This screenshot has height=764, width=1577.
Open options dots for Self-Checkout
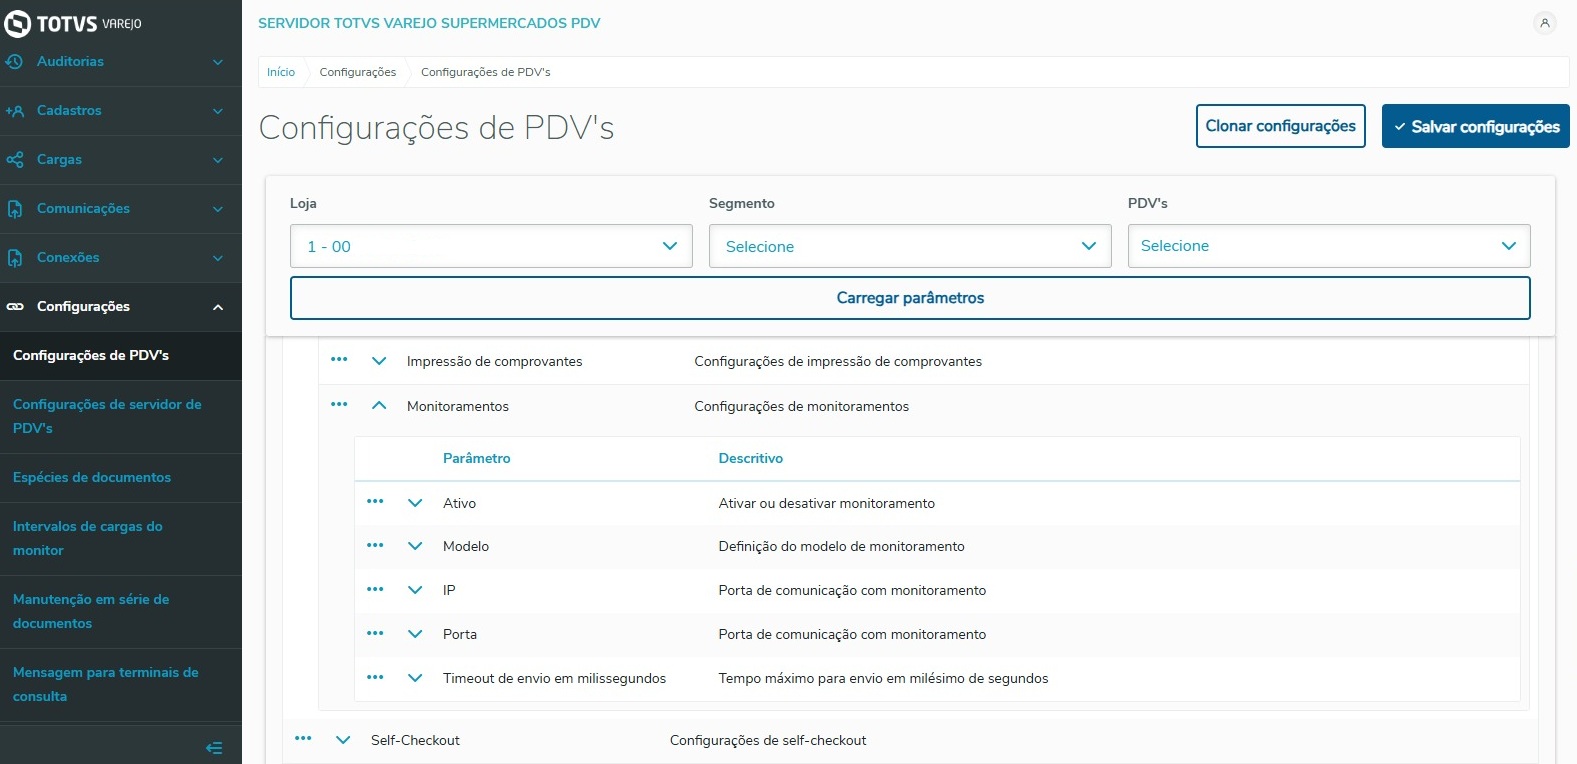(x=303, y=739)
